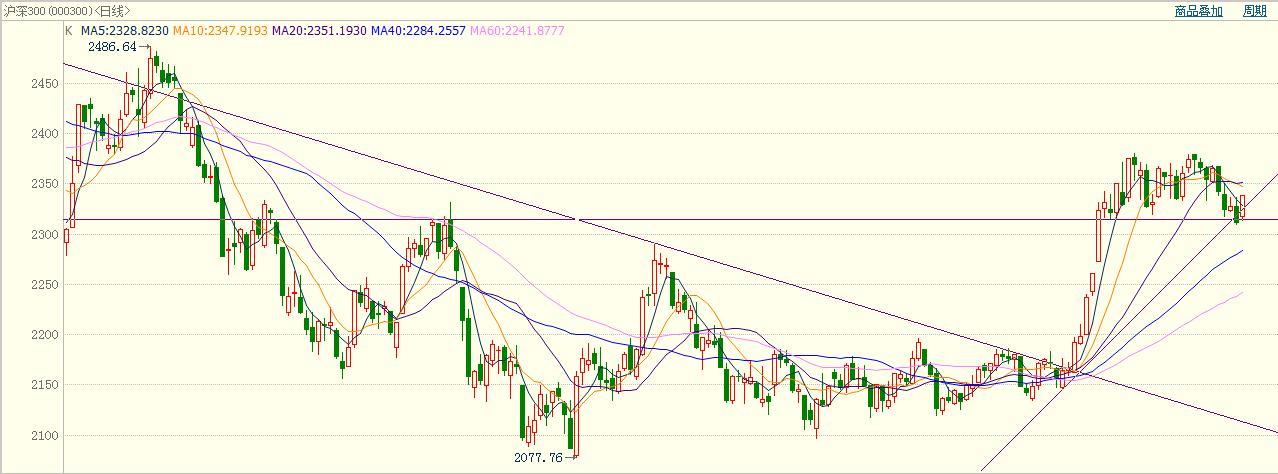Select the MA5:2328.8230 indicator label
This screenshot has width=1278, height=474.
(124, 31)
